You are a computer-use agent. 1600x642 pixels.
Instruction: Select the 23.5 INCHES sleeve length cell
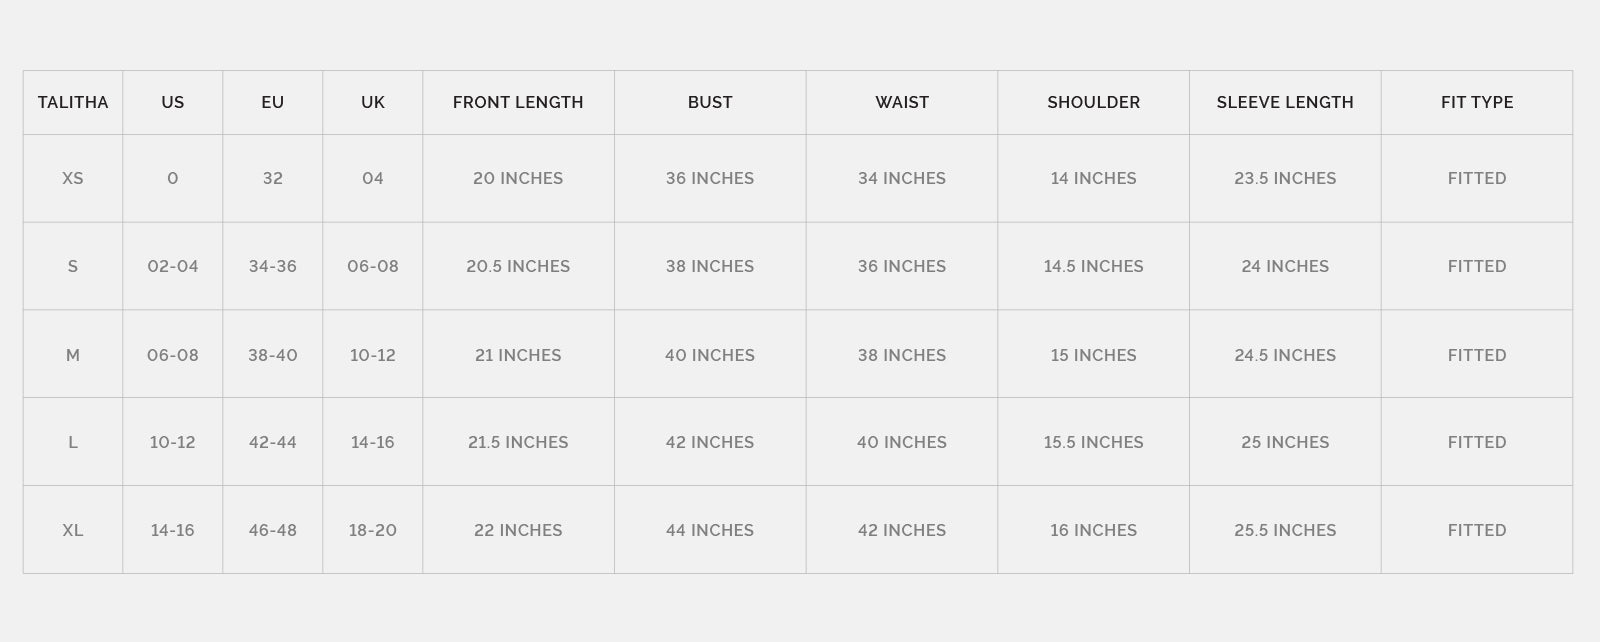[1285, 178]
